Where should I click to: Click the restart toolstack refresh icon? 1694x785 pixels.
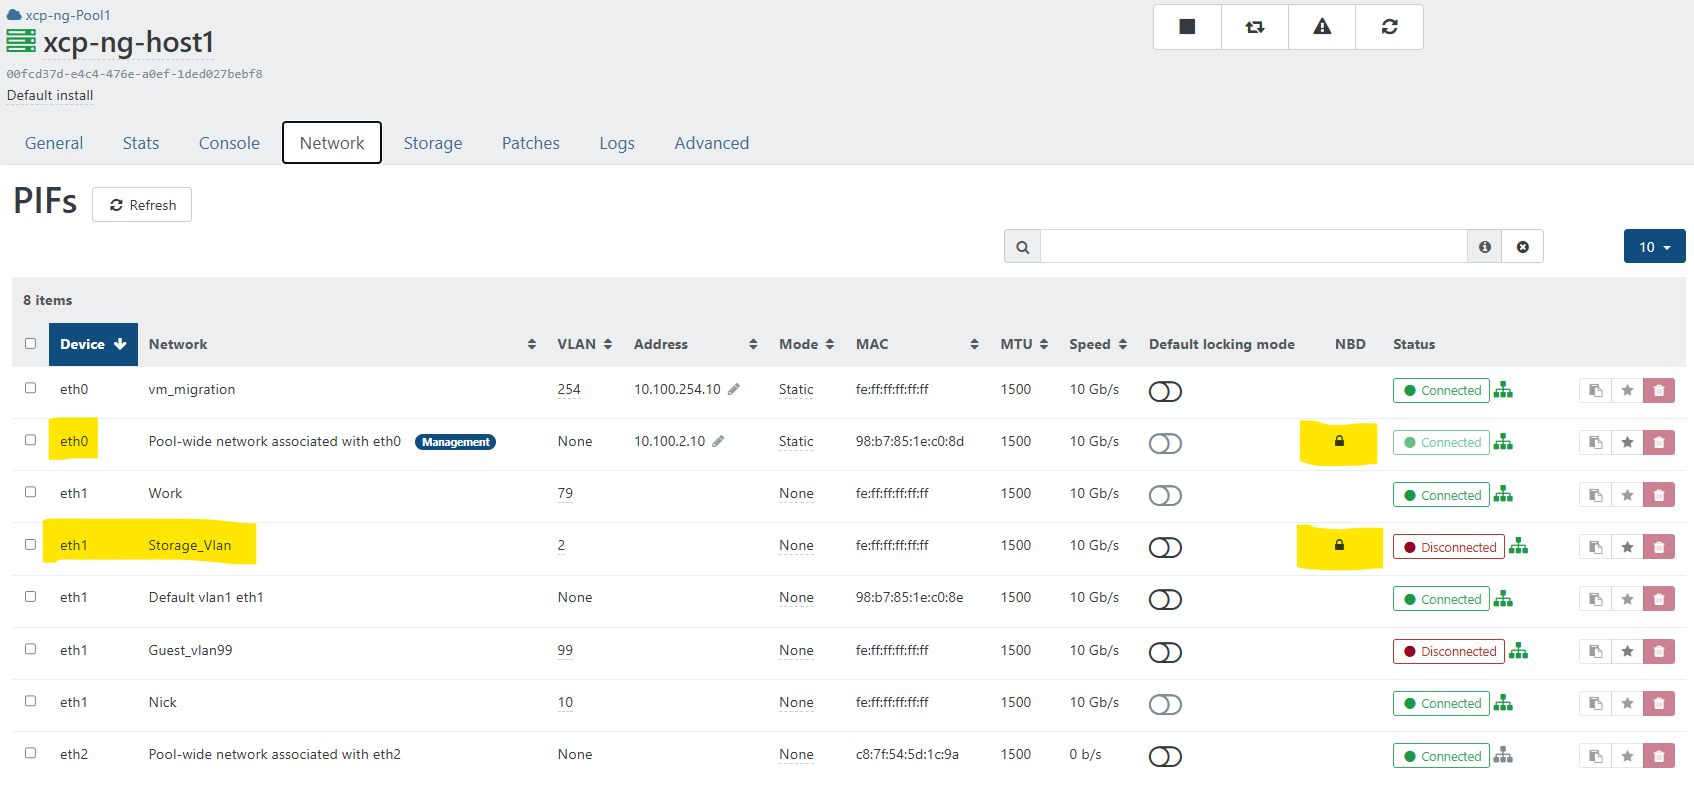[1389, 27]
